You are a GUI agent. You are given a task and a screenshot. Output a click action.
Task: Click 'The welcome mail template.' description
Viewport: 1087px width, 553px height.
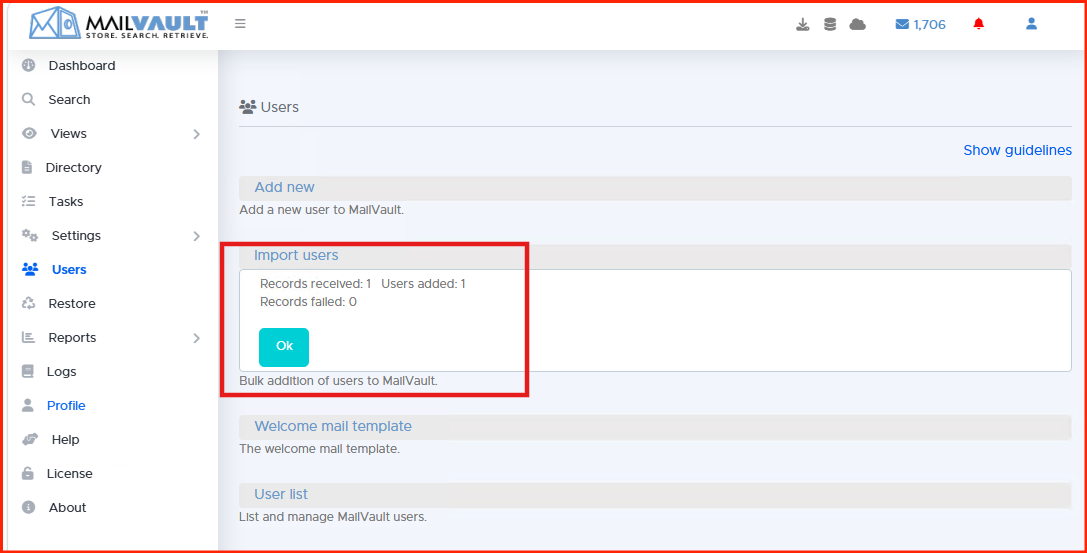320,448
